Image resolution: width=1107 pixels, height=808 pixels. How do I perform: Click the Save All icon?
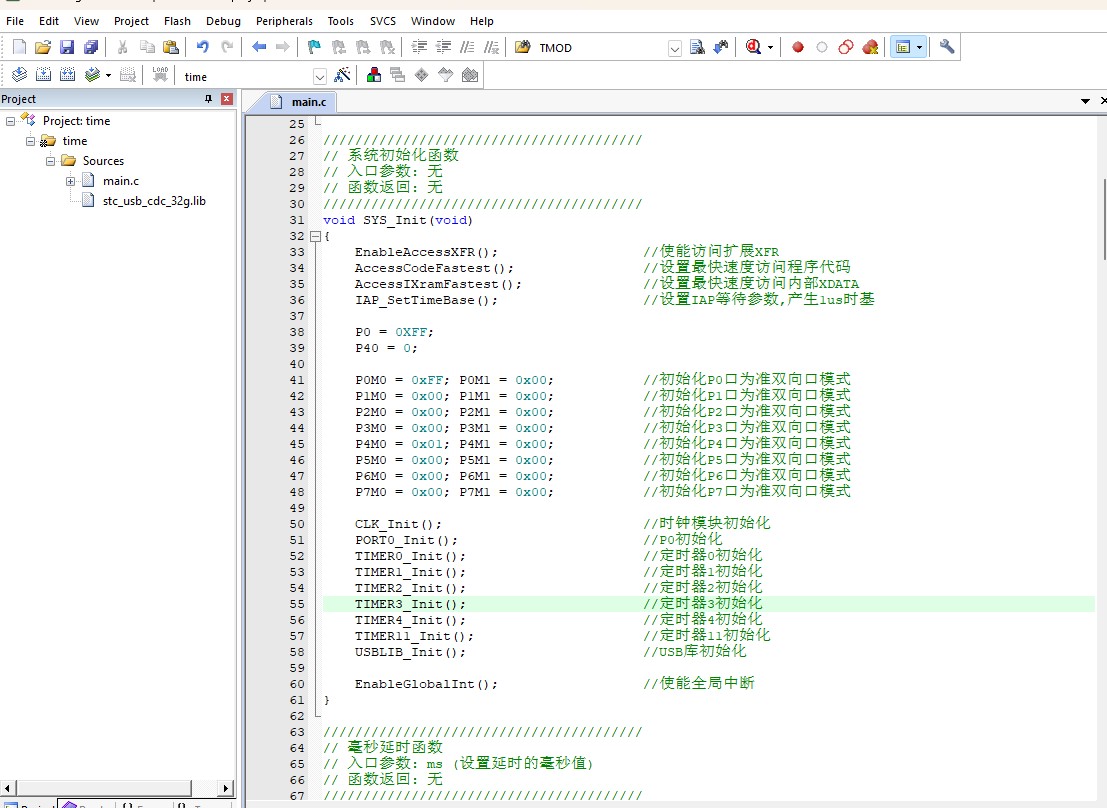coord(91,47)
